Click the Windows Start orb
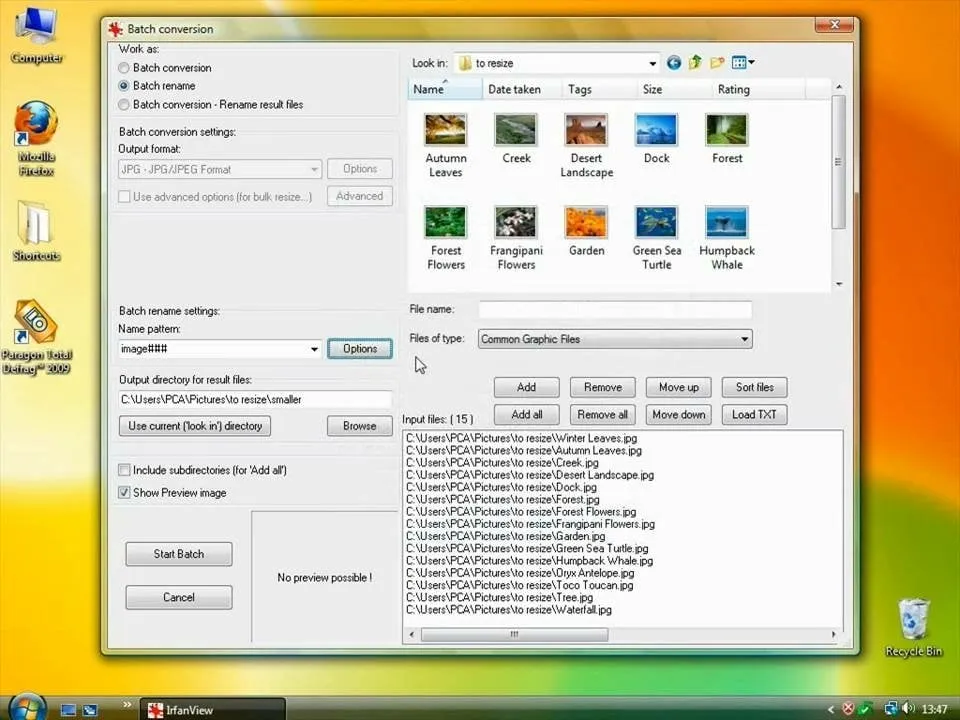 27,707
